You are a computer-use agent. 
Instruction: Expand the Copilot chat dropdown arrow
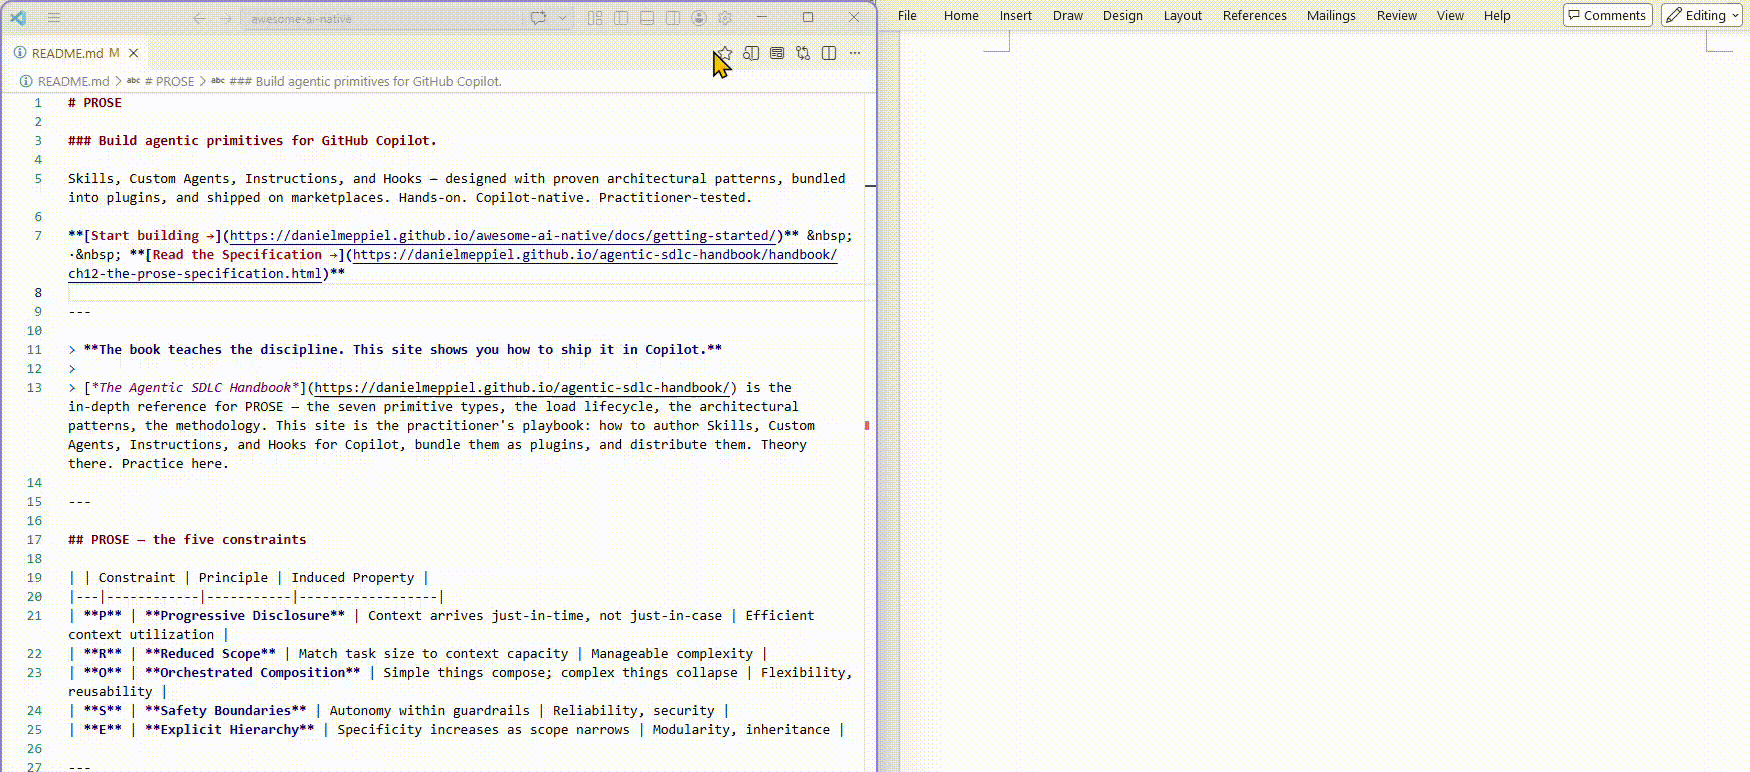pos(562,18)
